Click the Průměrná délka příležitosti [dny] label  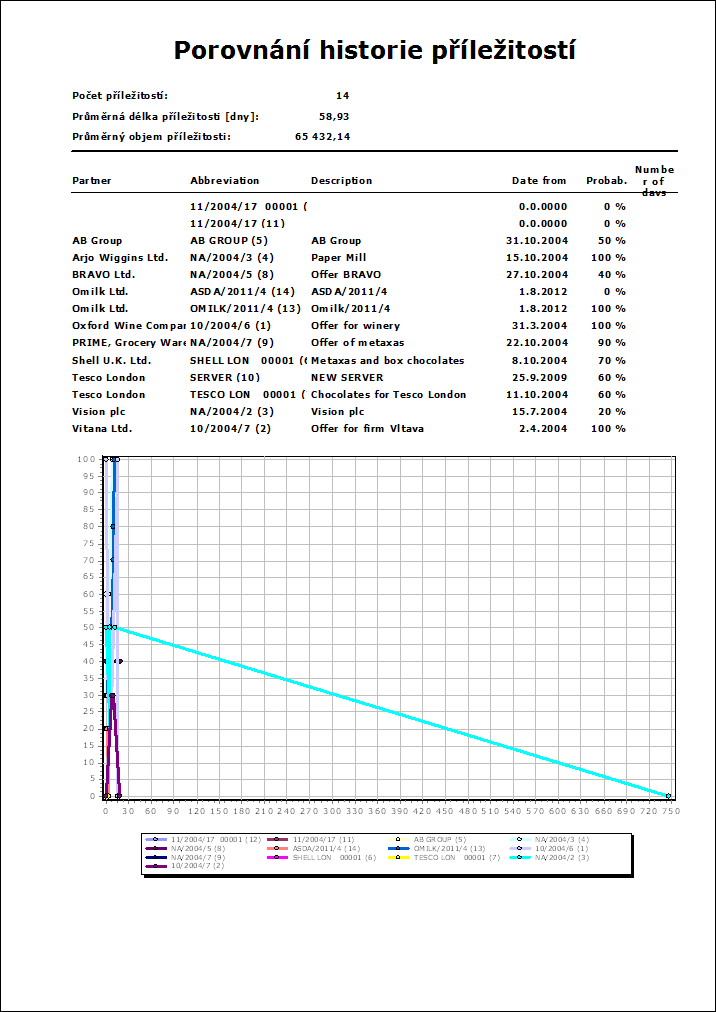165,117
